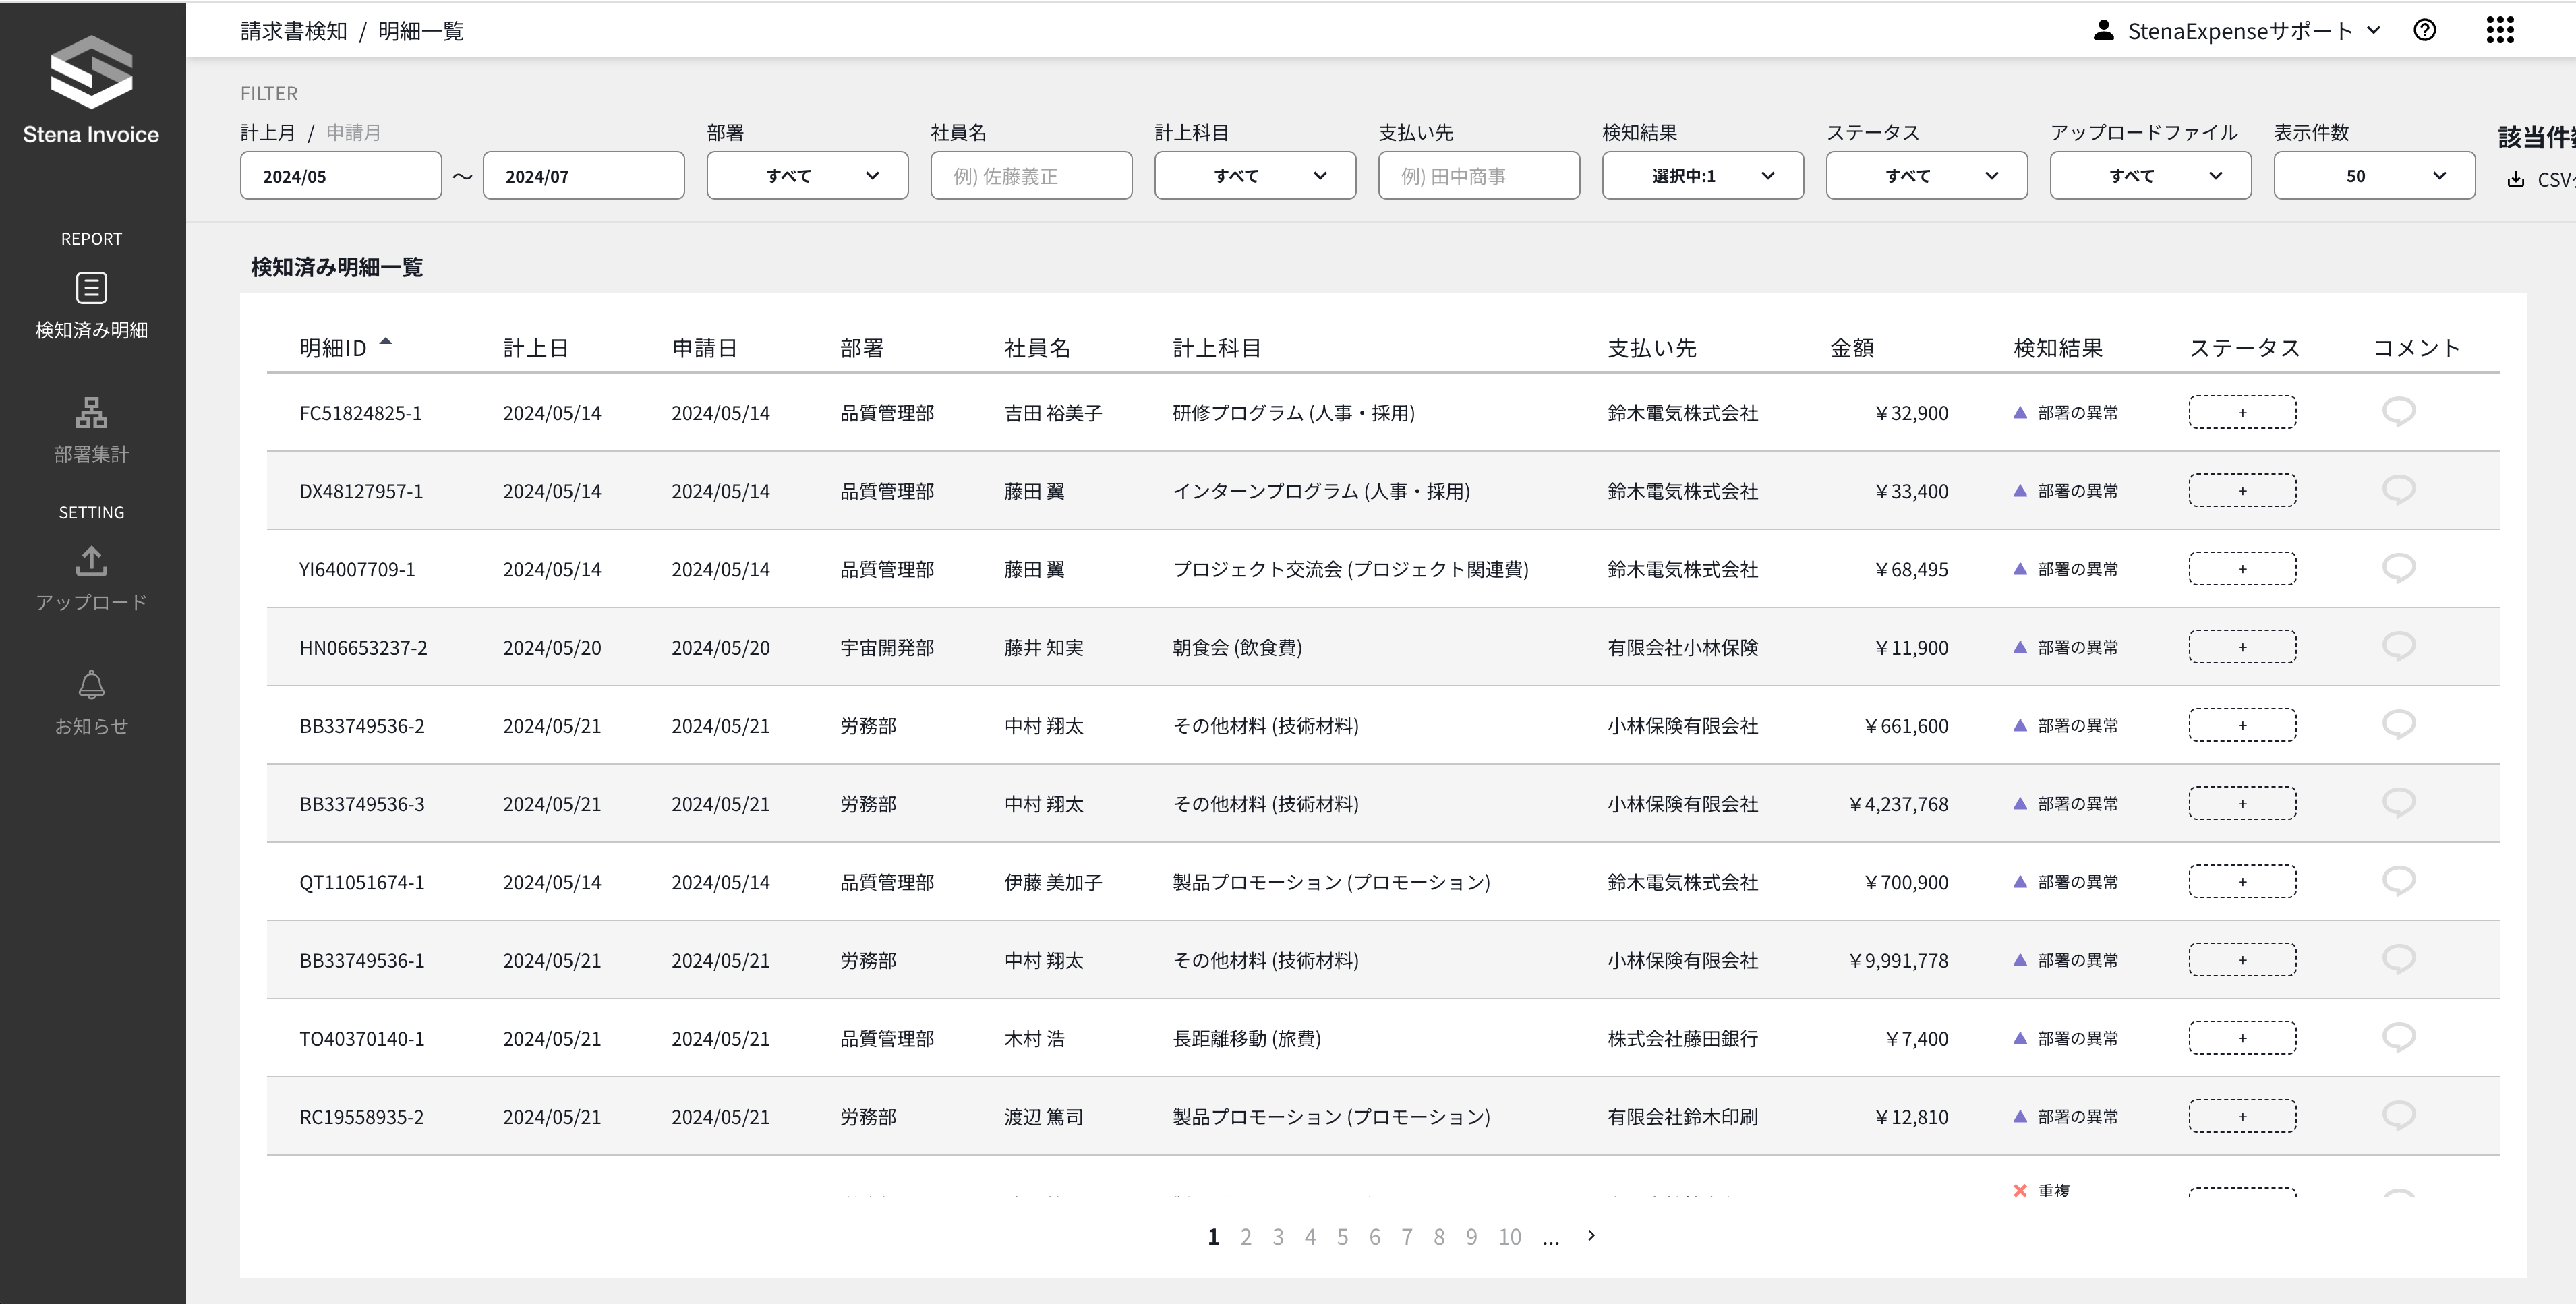Open the 検知済み明細 report icon
2576x1304 pixels.
pos(91,289)
